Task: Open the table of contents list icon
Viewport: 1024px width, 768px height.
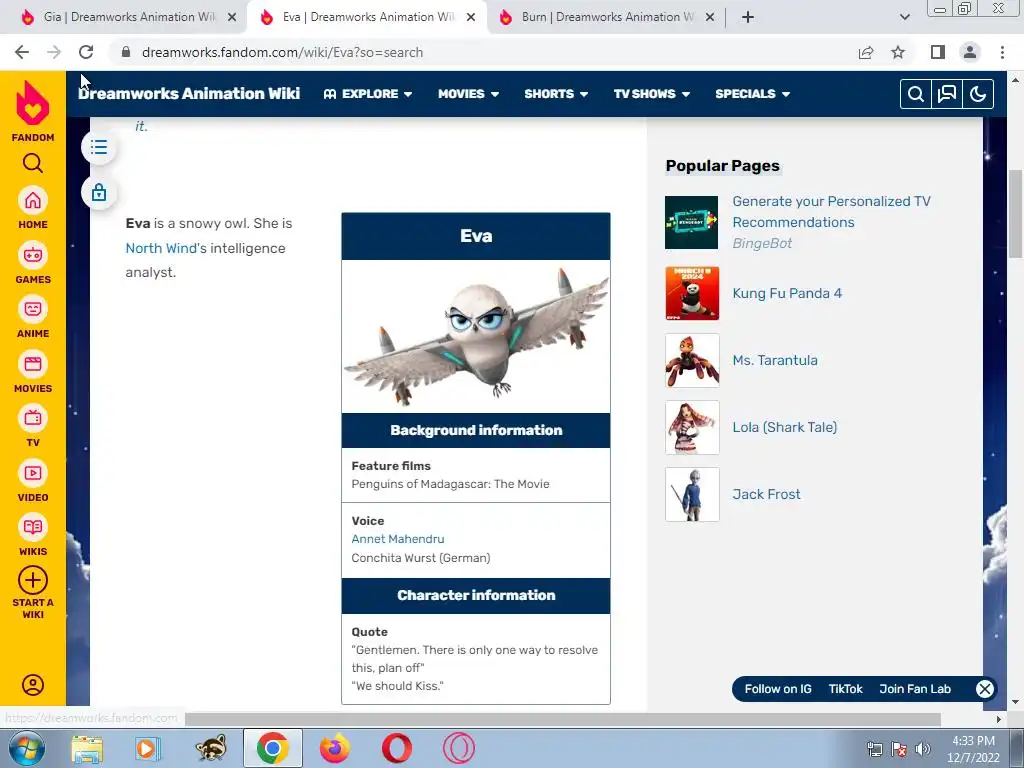Action: click(x=99, y=147)
